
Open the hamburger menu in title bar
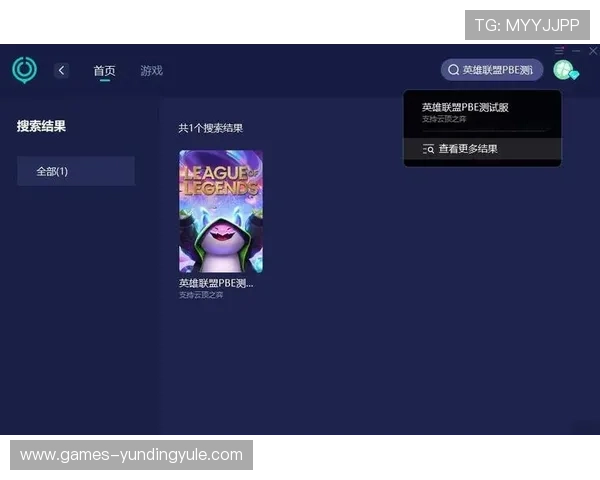click(559, 51)
